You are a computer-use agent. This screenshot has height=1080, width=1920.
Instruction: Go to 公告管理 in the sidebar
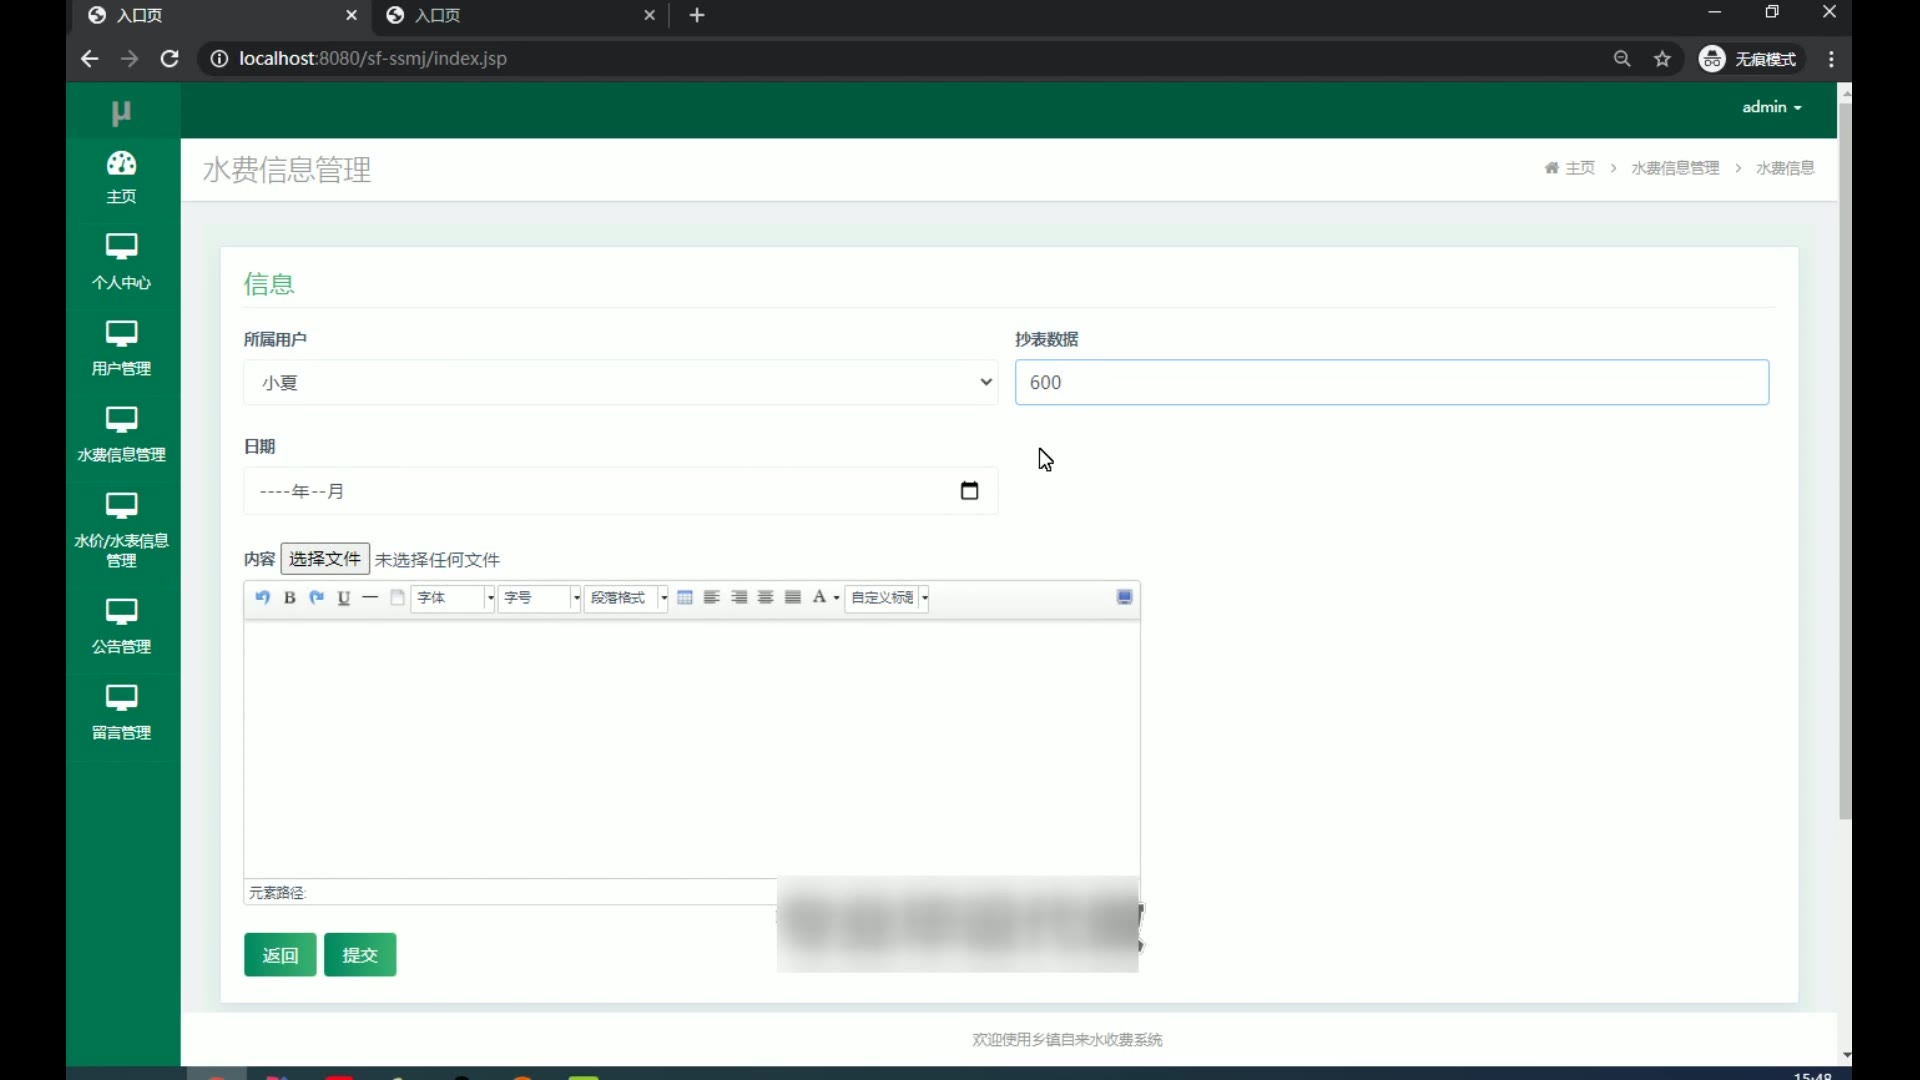(x=122, y=626)
